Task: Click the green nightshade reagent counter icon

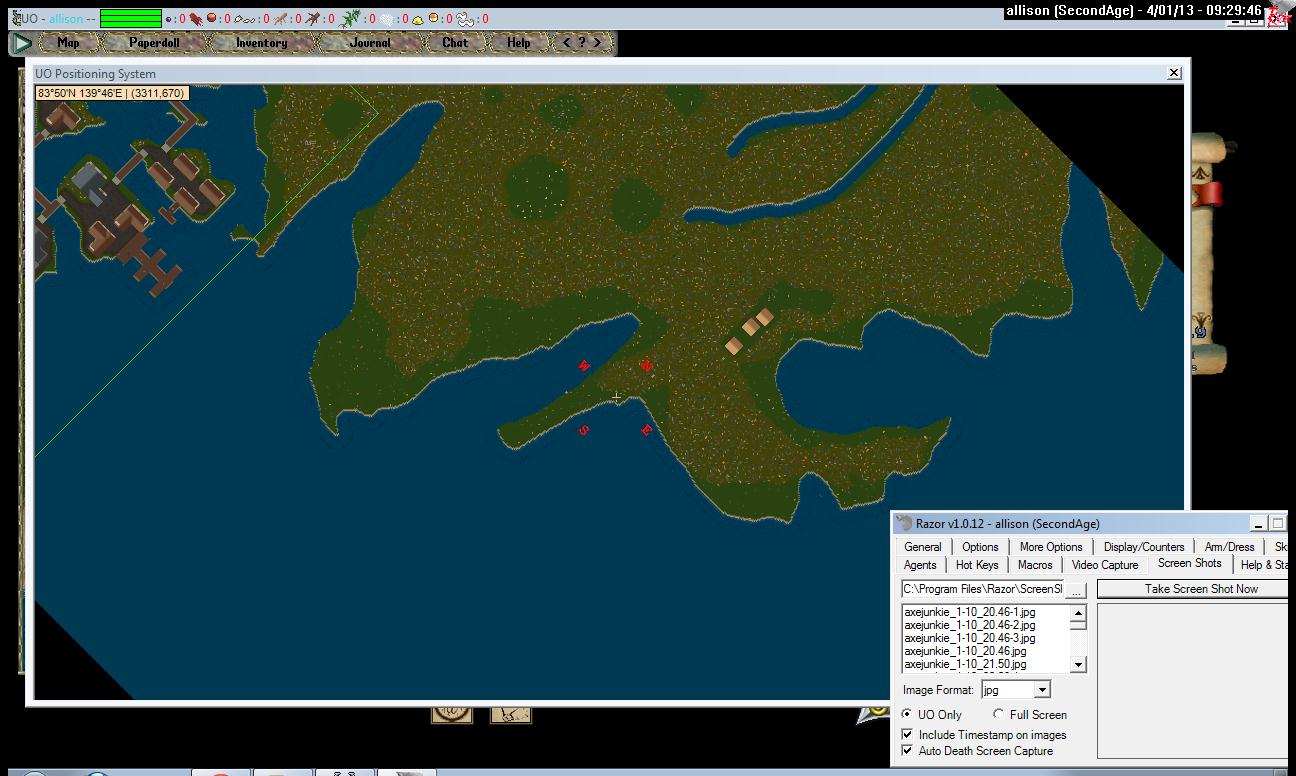Action: 349,18
